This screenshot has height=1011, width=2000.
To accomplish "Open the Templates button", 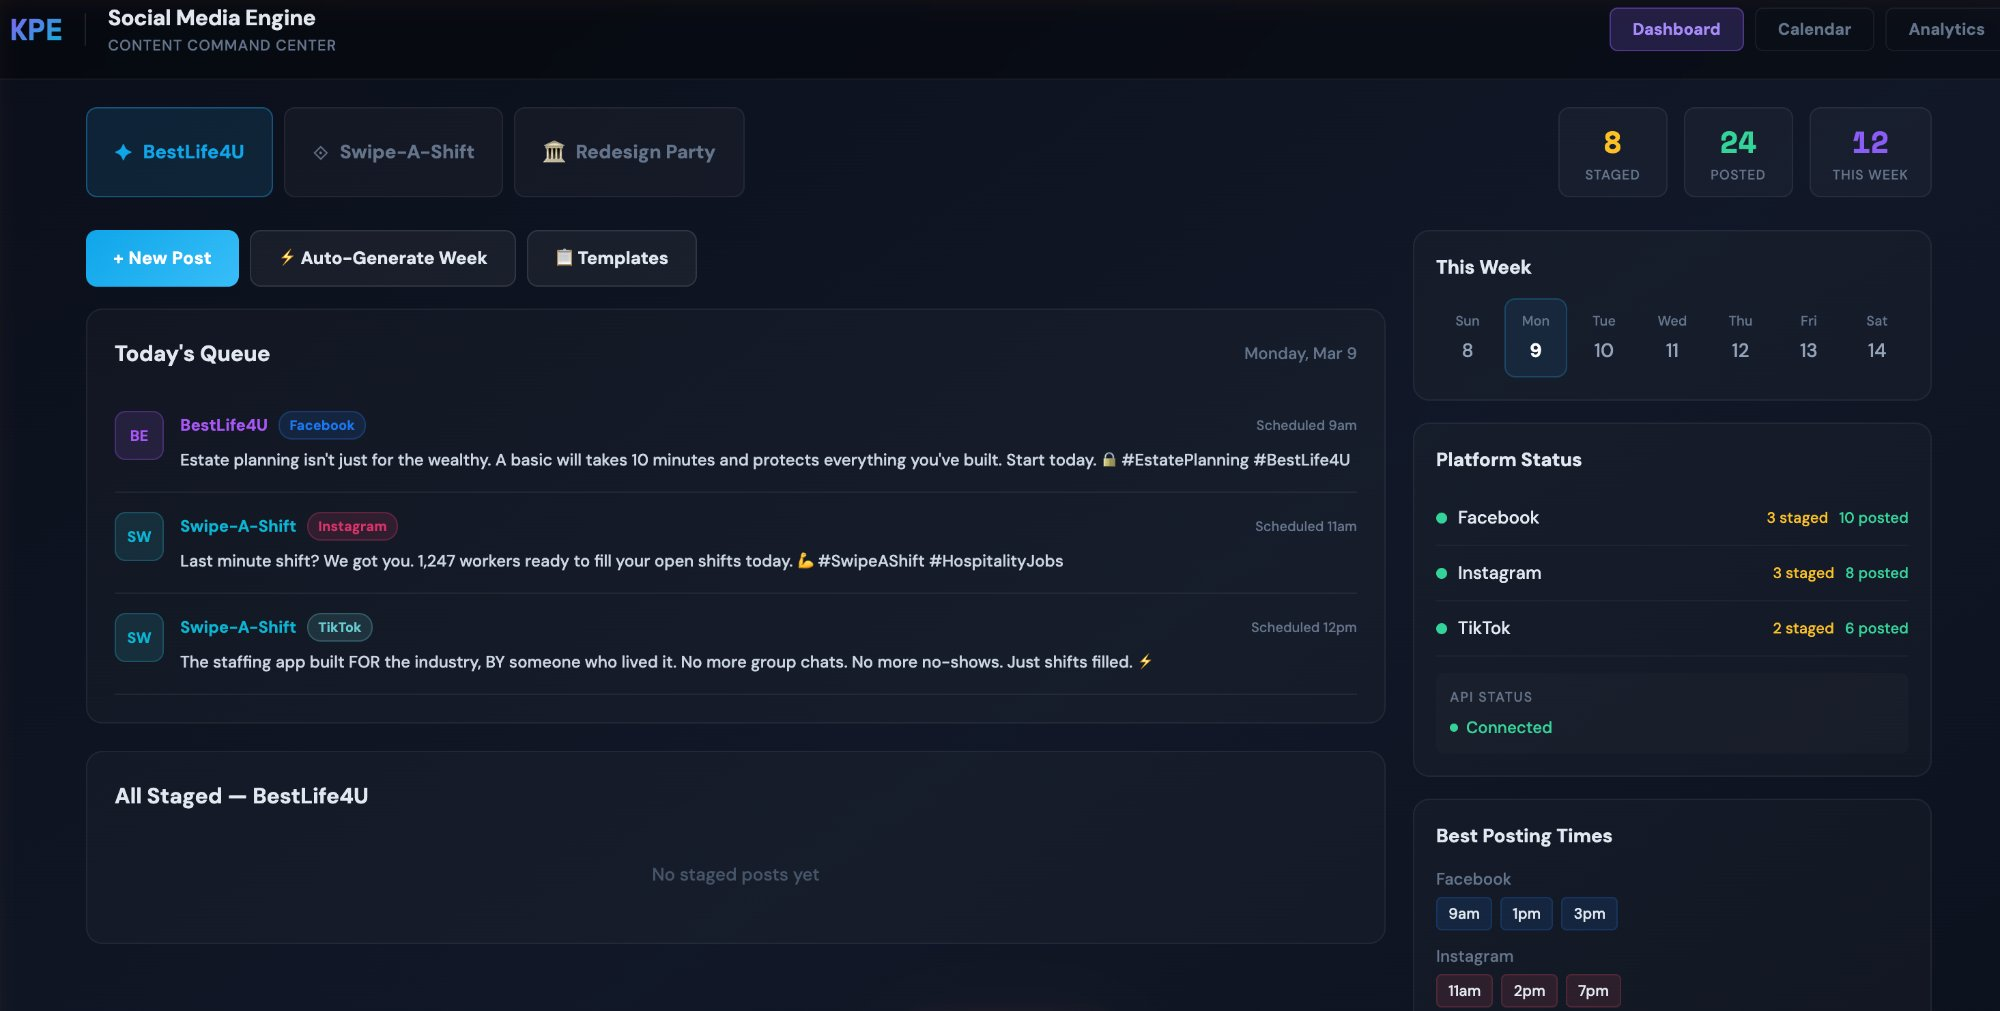I will coord(611,258).
